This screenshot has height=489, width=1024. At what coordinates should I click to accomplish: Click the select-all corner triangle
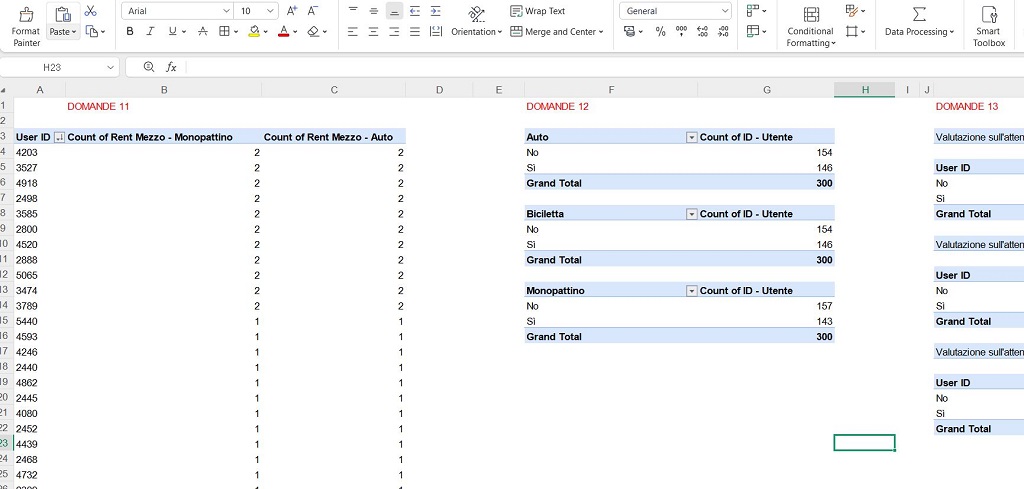coord(5,90)
